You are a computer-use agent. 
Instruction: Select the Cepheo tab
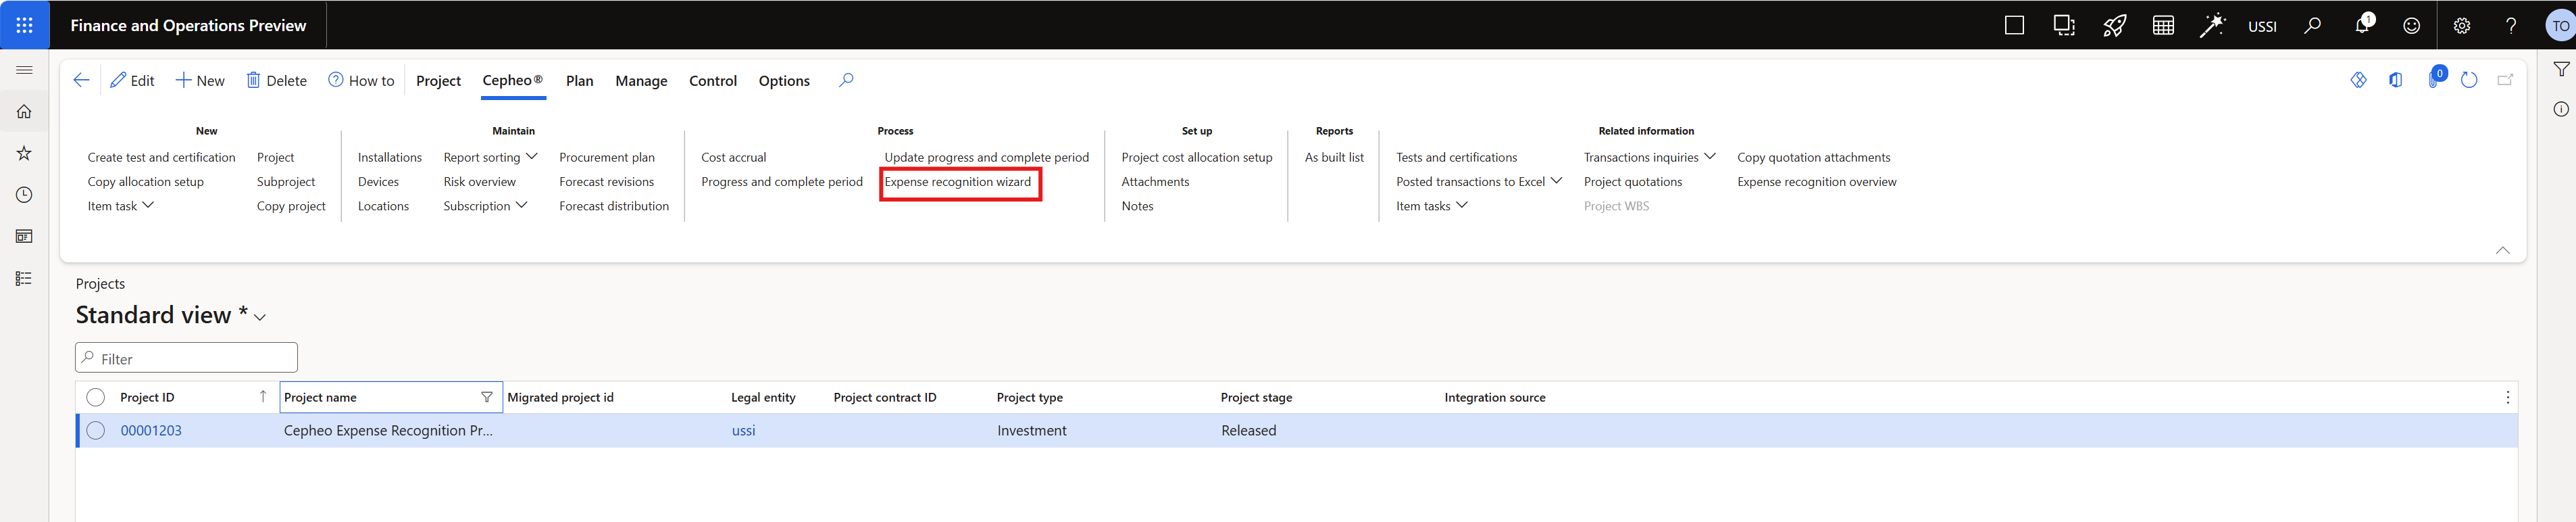(513, 81)
